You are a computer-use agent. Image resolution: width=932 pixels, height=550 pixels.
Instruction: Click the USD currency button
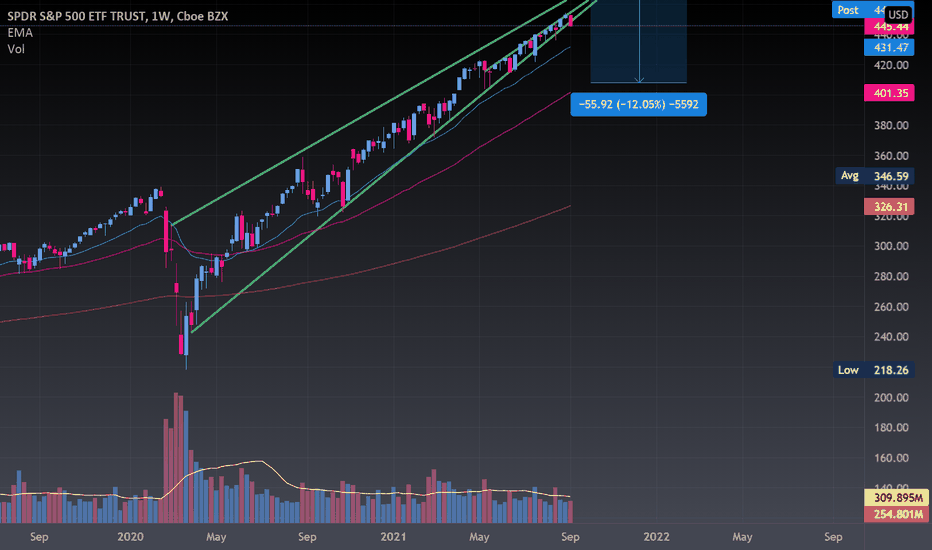click(898, 14)
